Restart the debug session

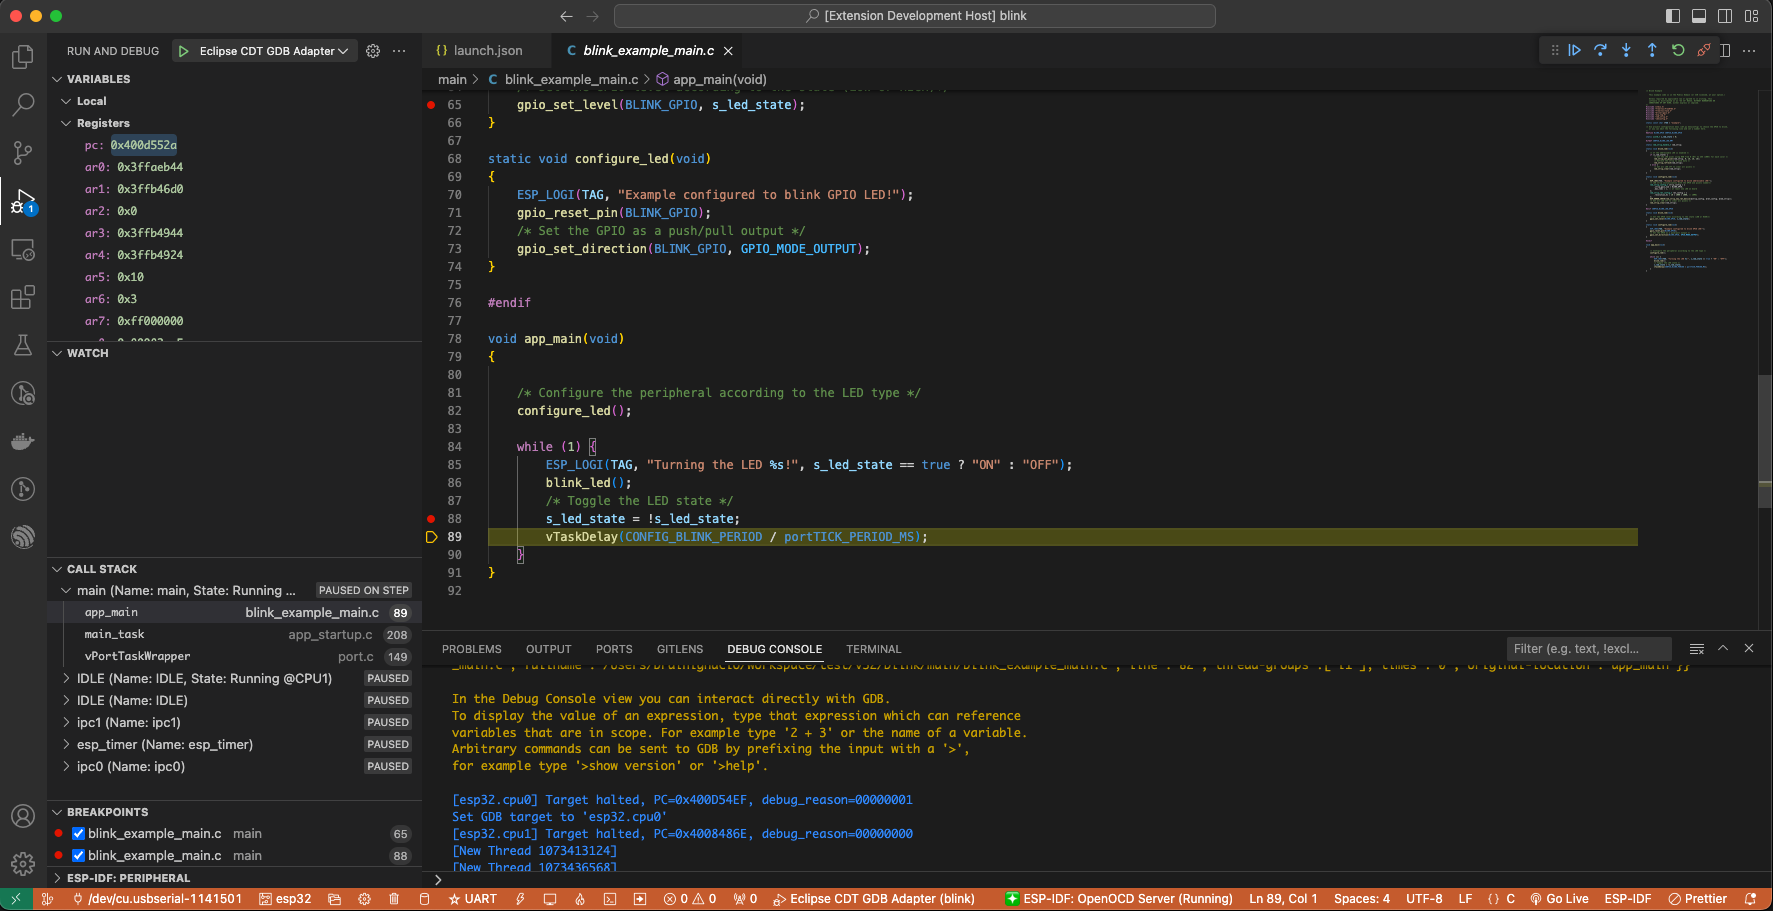click(1678, 50)
